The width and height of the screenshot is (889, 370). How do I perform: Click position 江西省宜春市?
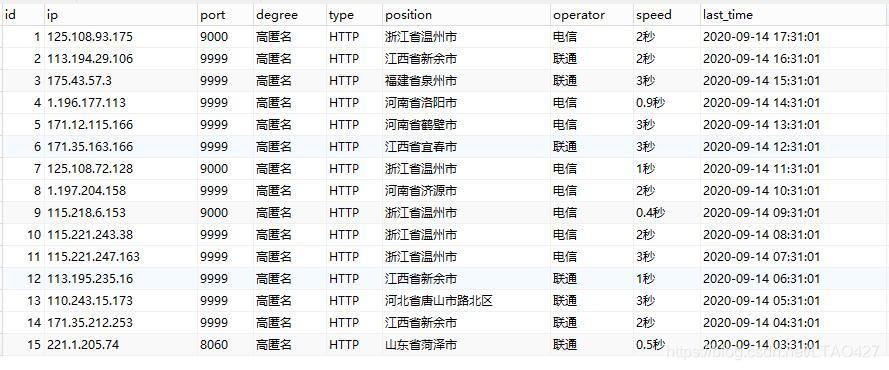[x=421, y=147]
